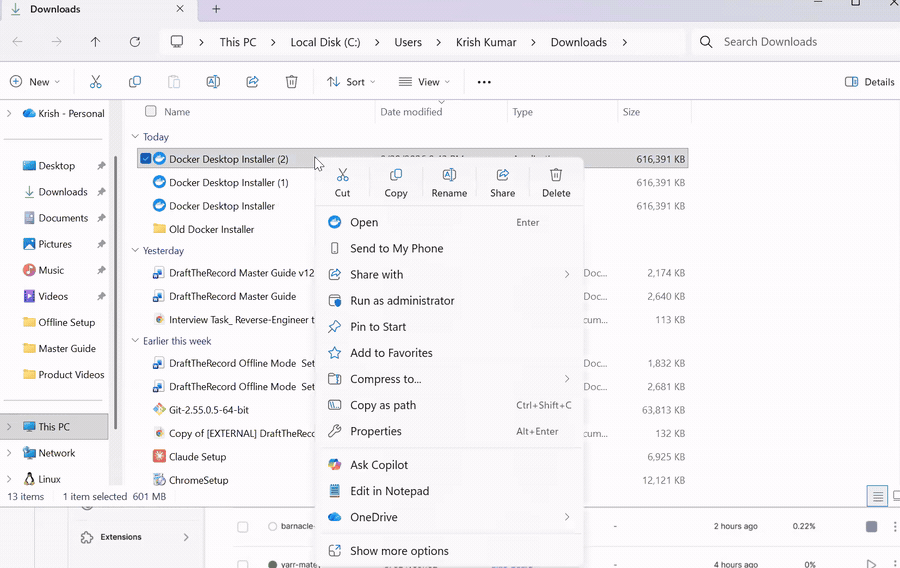
Task: Open the View dropdown
Action: point(424,82)
